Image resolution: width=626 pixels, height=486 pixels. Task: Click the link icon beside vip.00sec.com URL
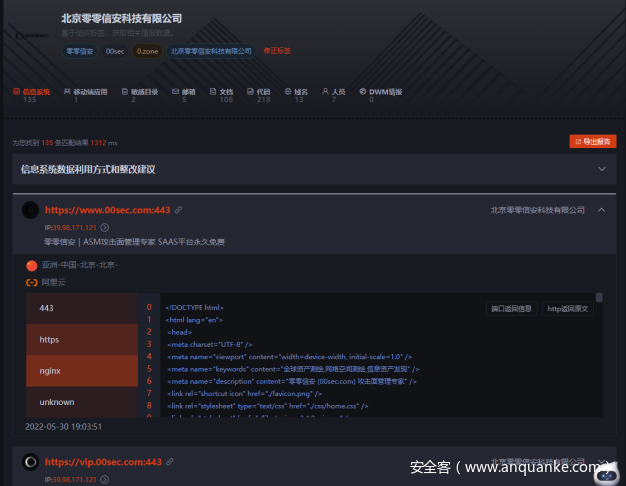tap(170, 462)
